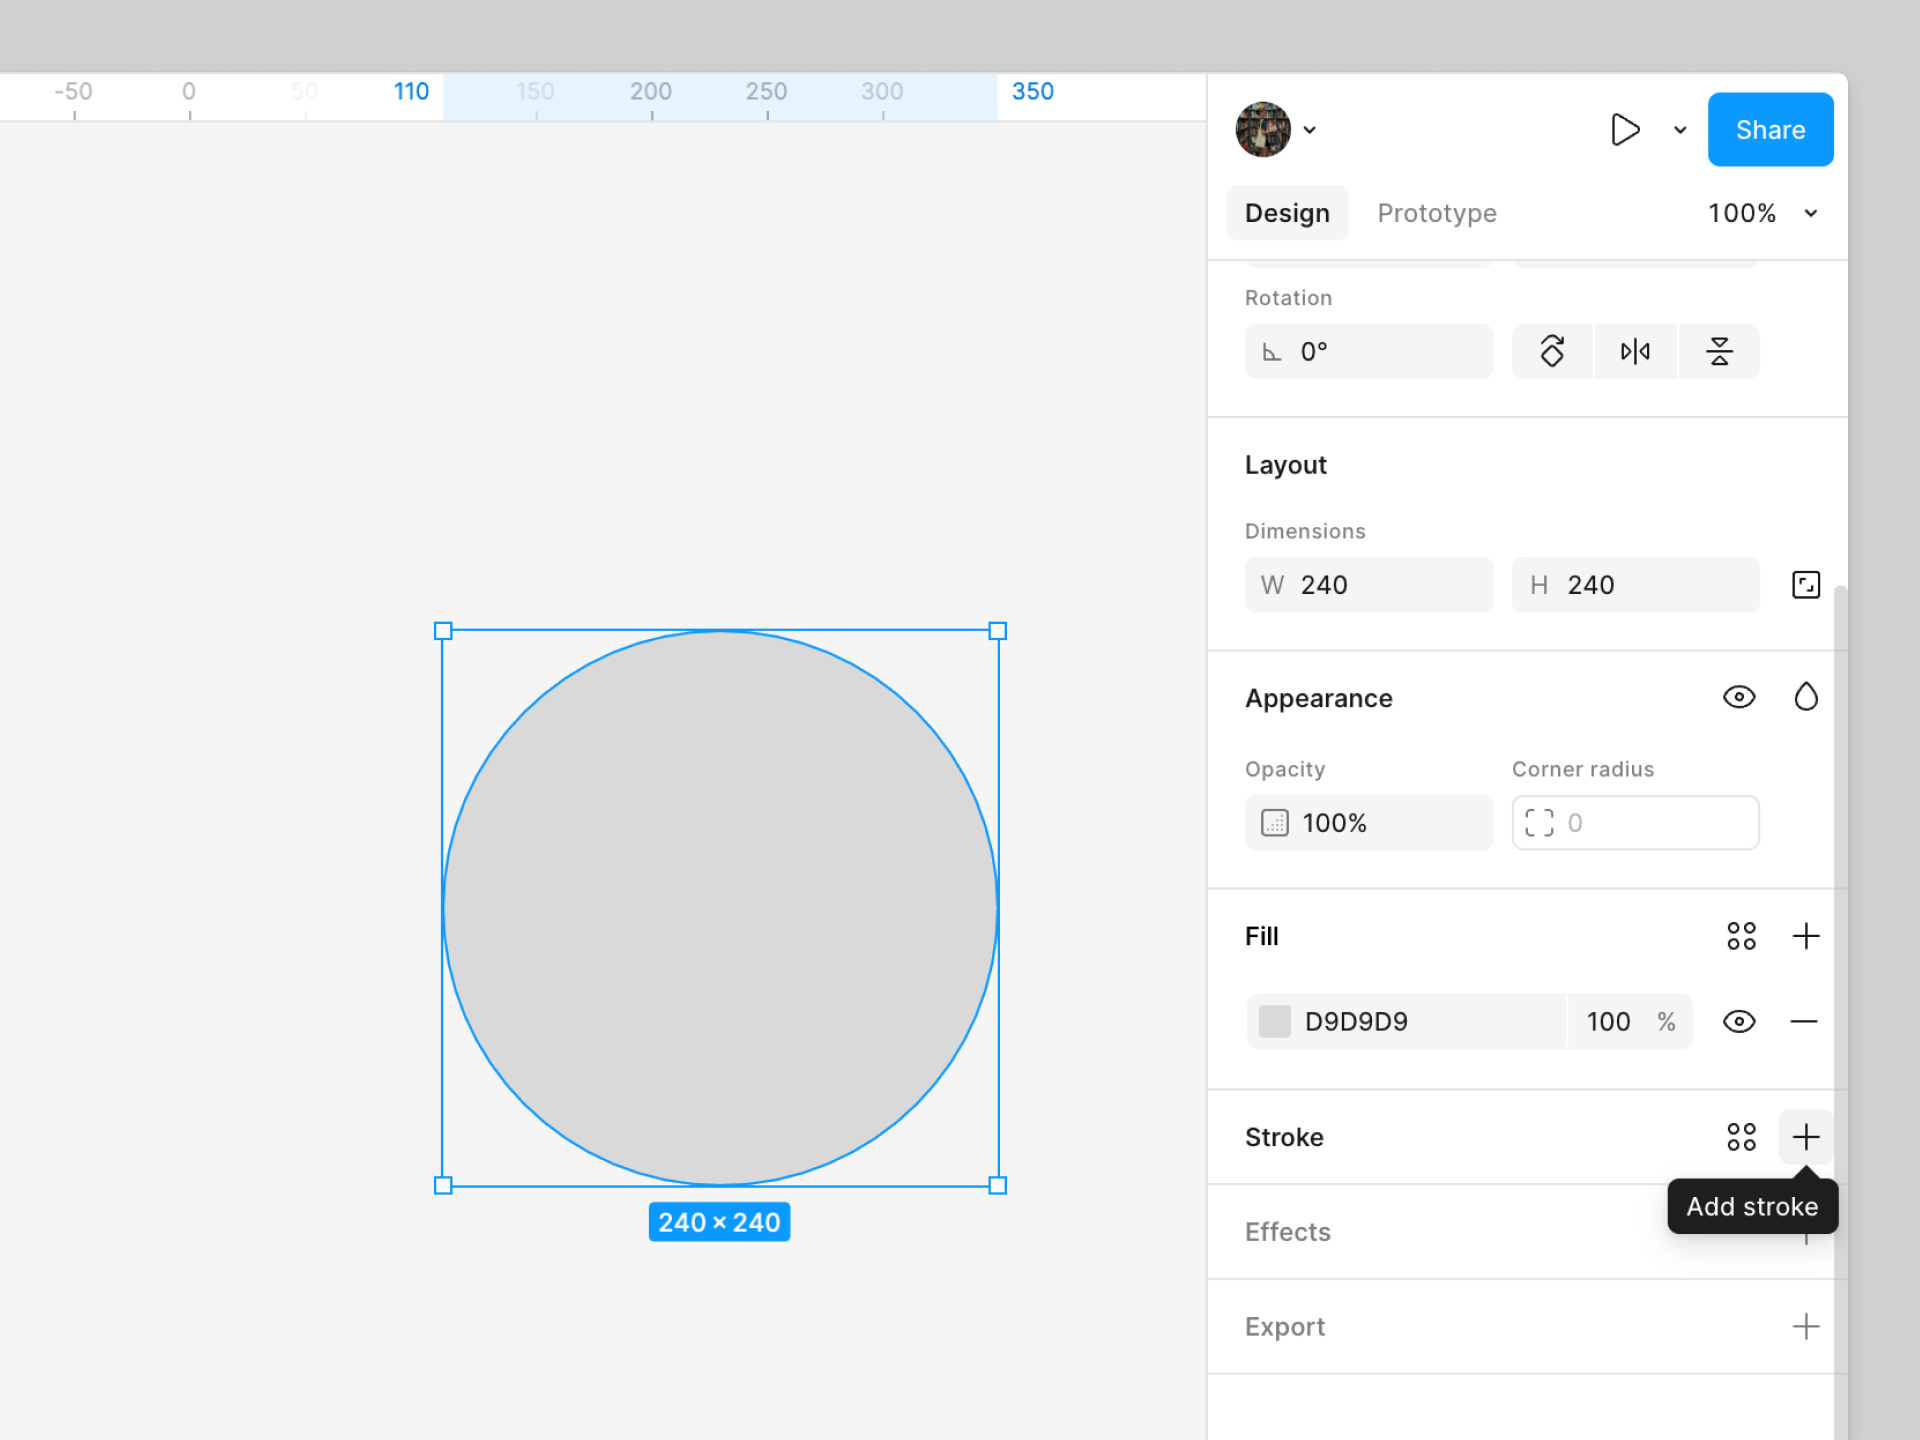The width and height of the screenshot is (1920, 1440).
Task: Click the Add stroke plus button
Action: click(1805, 1137)
